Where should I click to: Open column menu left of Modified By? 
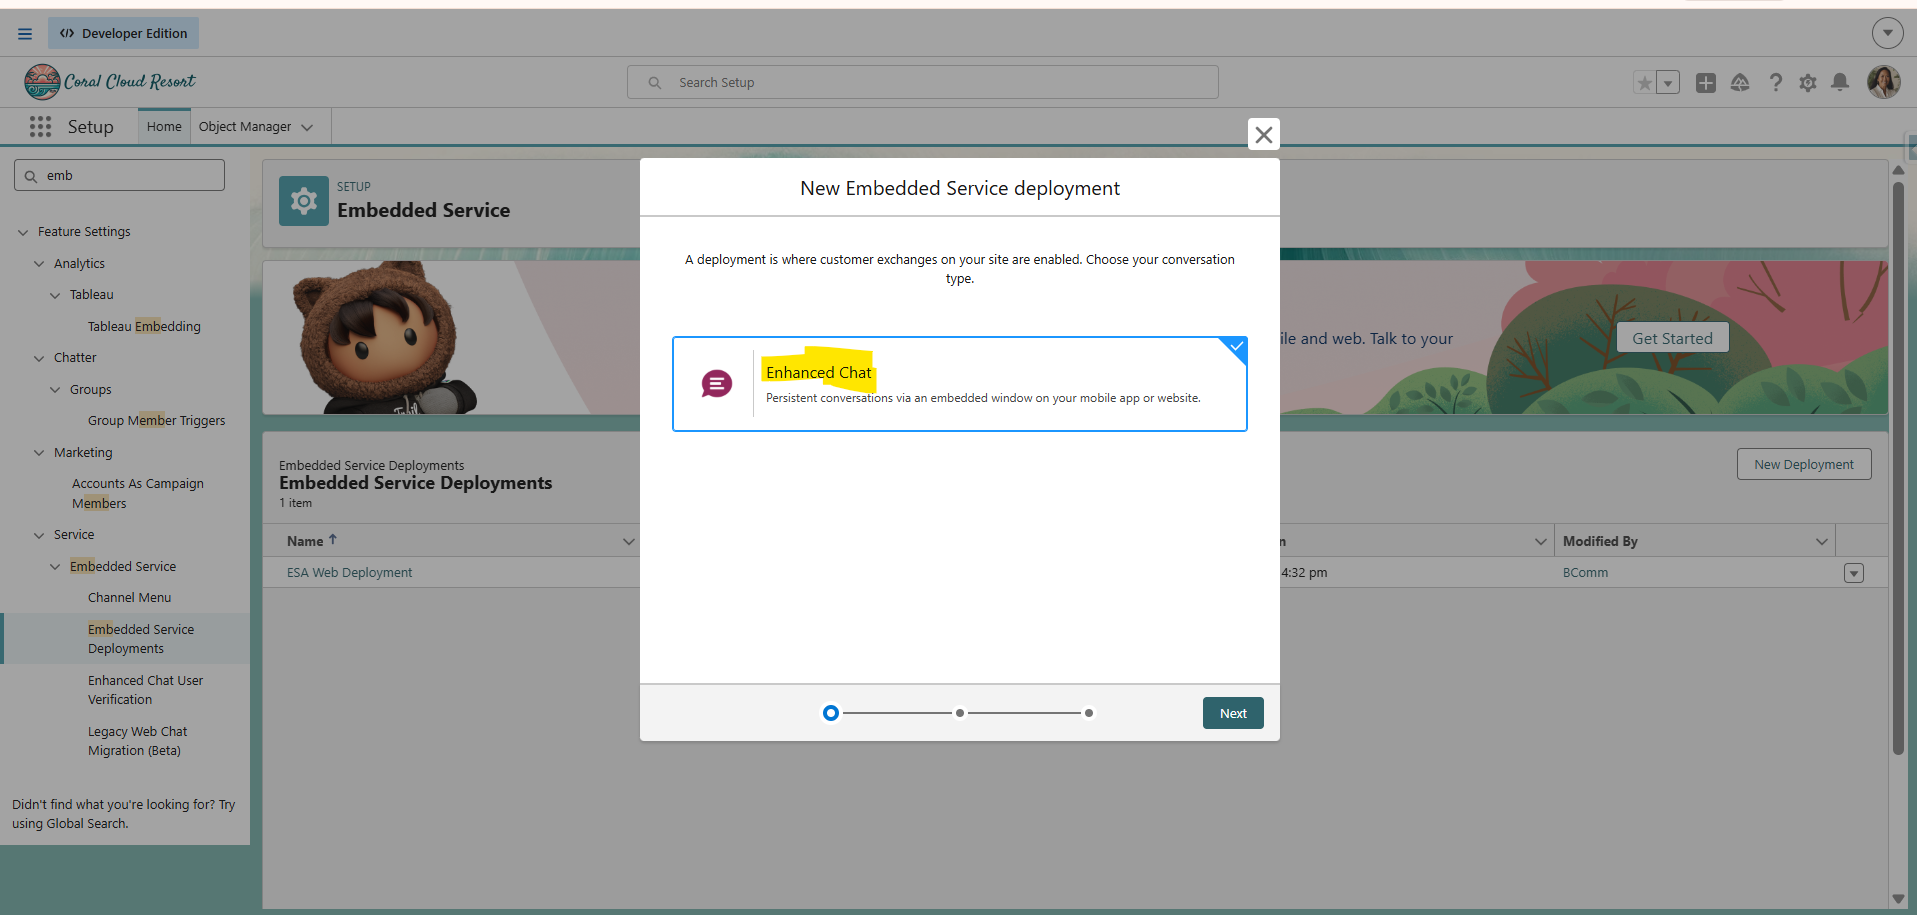click(1540, 541)
